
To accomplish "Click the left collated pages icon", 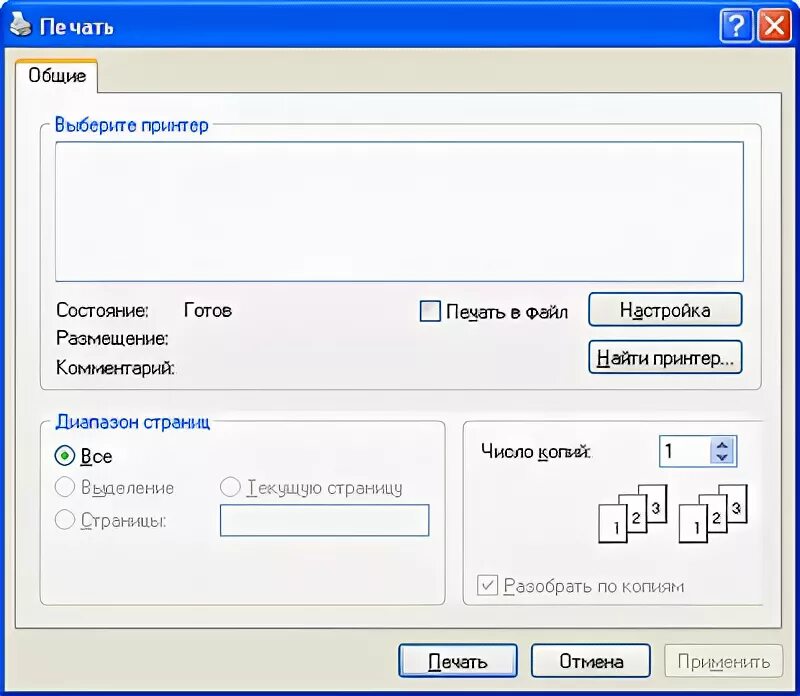I will (x=633, y=513).
